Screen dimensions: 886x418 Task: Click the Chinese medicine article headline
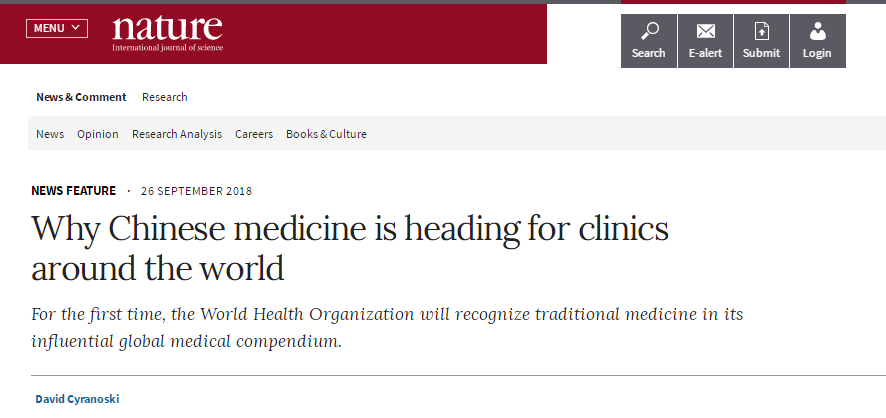click(350, 249)
